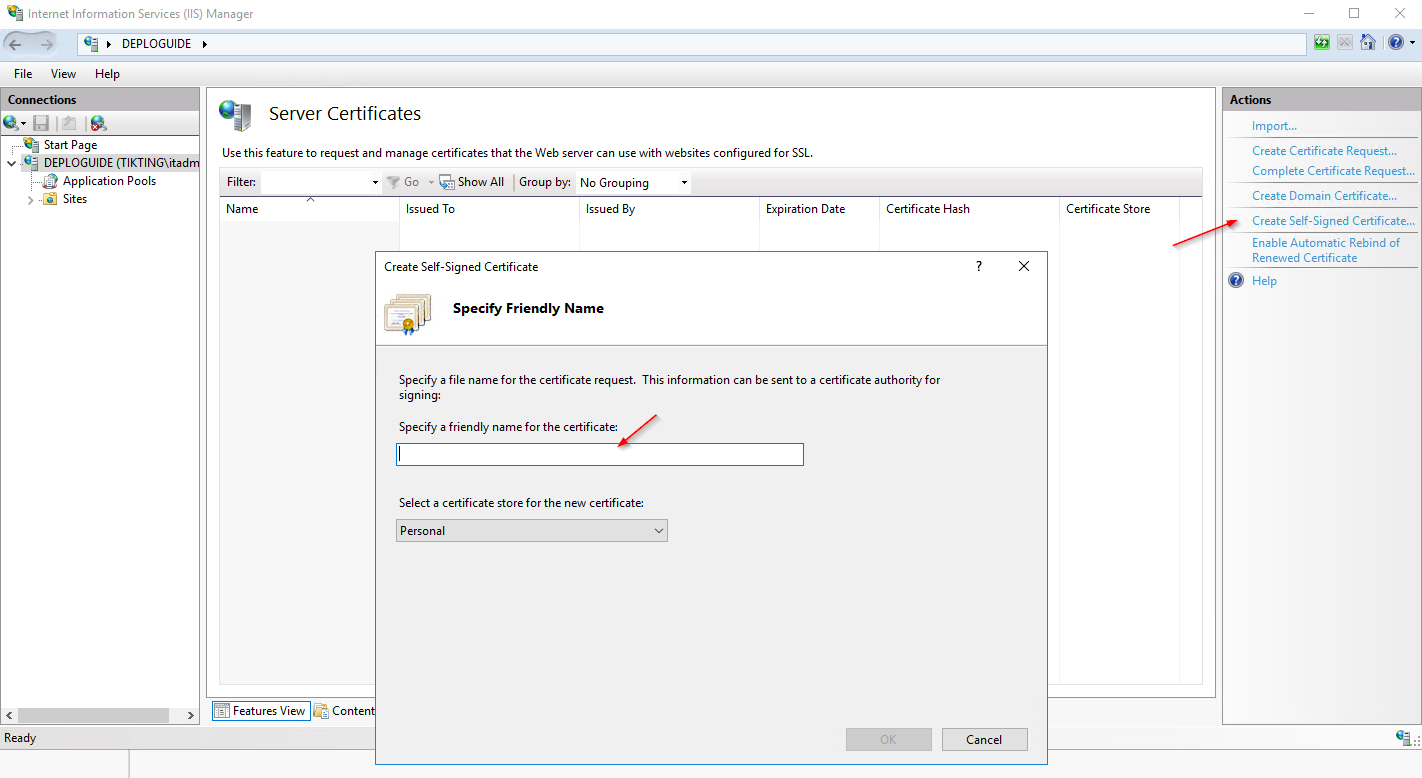Click the green Refresh Page icon
Screen dimensions: 1422x778
(x=1322, y=43)
